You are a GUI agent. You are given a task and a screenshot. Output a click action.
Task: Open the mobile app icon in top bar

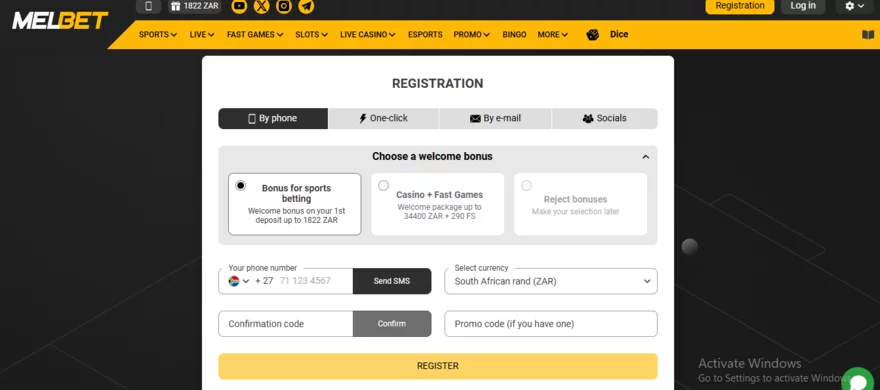[148, 6]
